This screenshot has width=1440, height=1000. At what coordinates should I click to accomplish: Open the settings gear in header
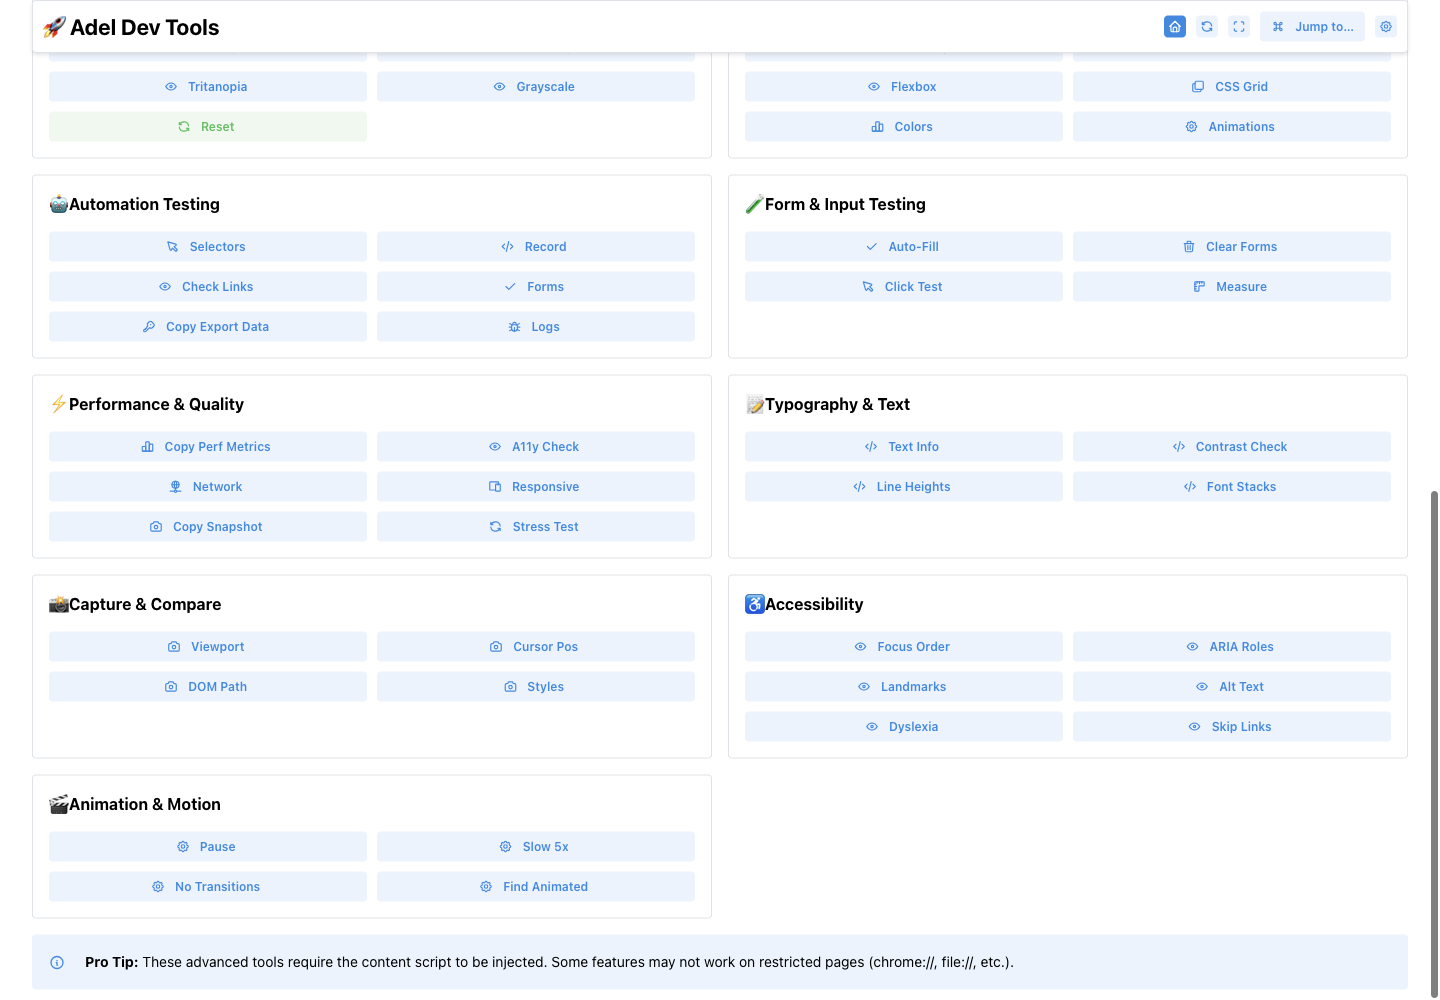1386,27
